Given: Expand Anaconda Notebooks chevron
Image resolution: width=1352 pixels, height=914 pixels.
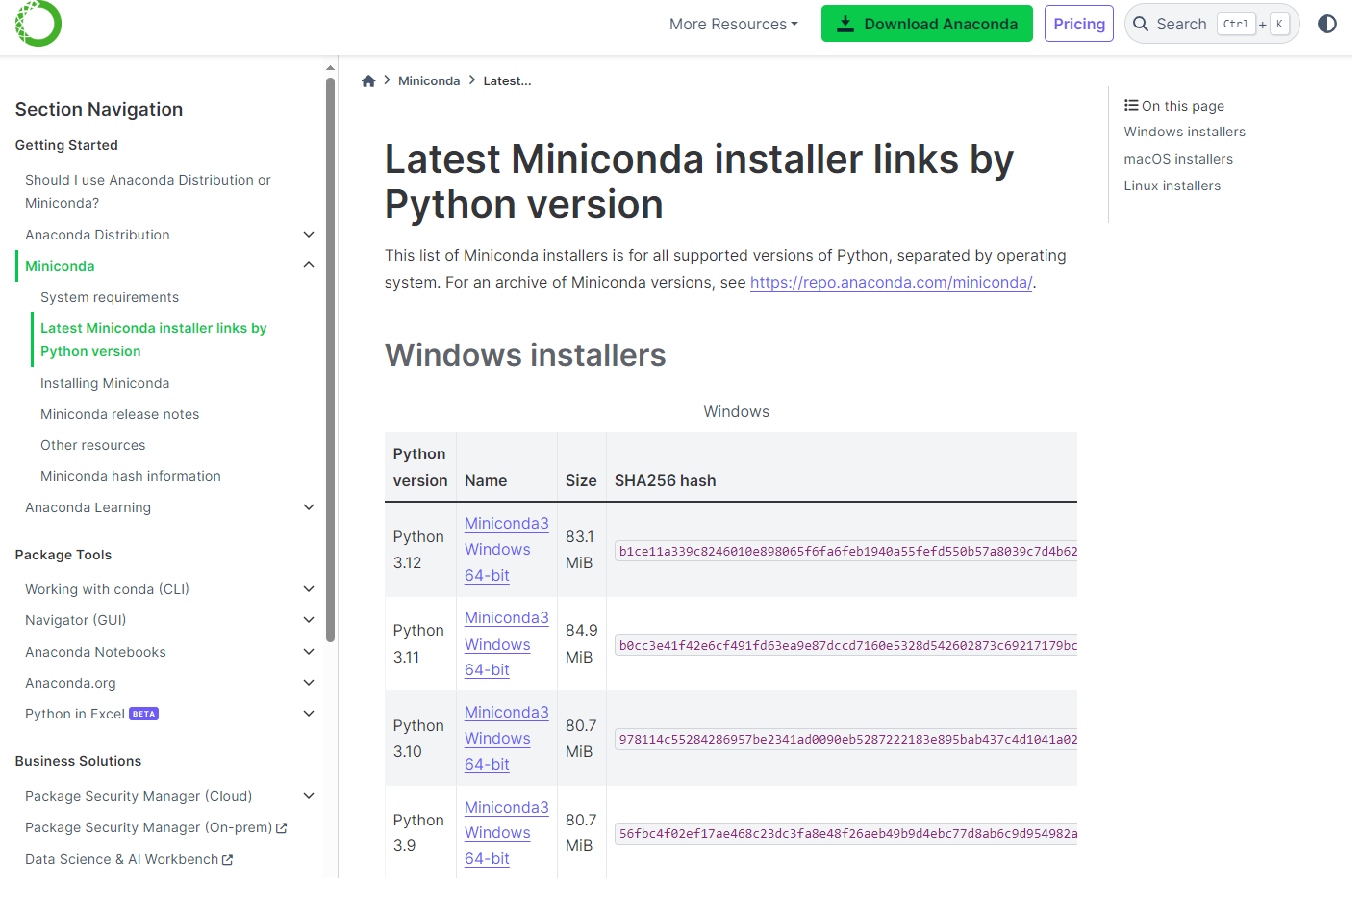Looking at the screenshot, I should [x=309, y=652].
